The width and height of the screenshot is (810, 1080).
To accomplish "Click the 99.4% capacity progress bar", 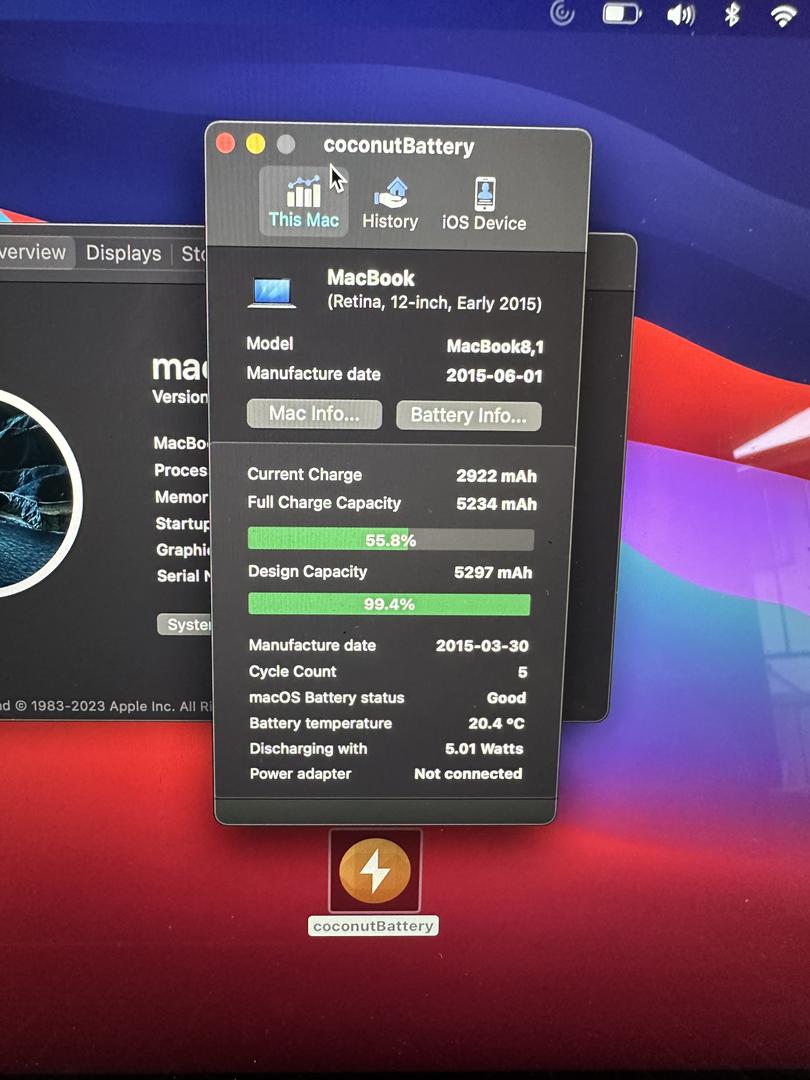I will (x=389, y=604).
